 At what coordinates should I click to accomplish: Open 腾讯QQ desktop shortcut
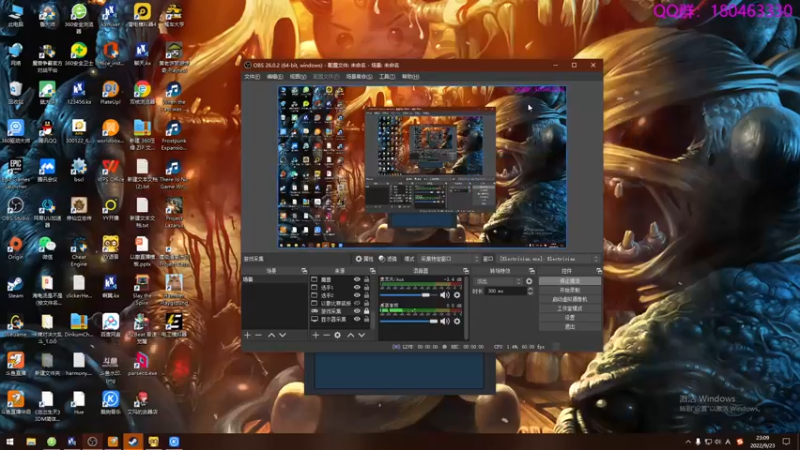coord(47,132)
